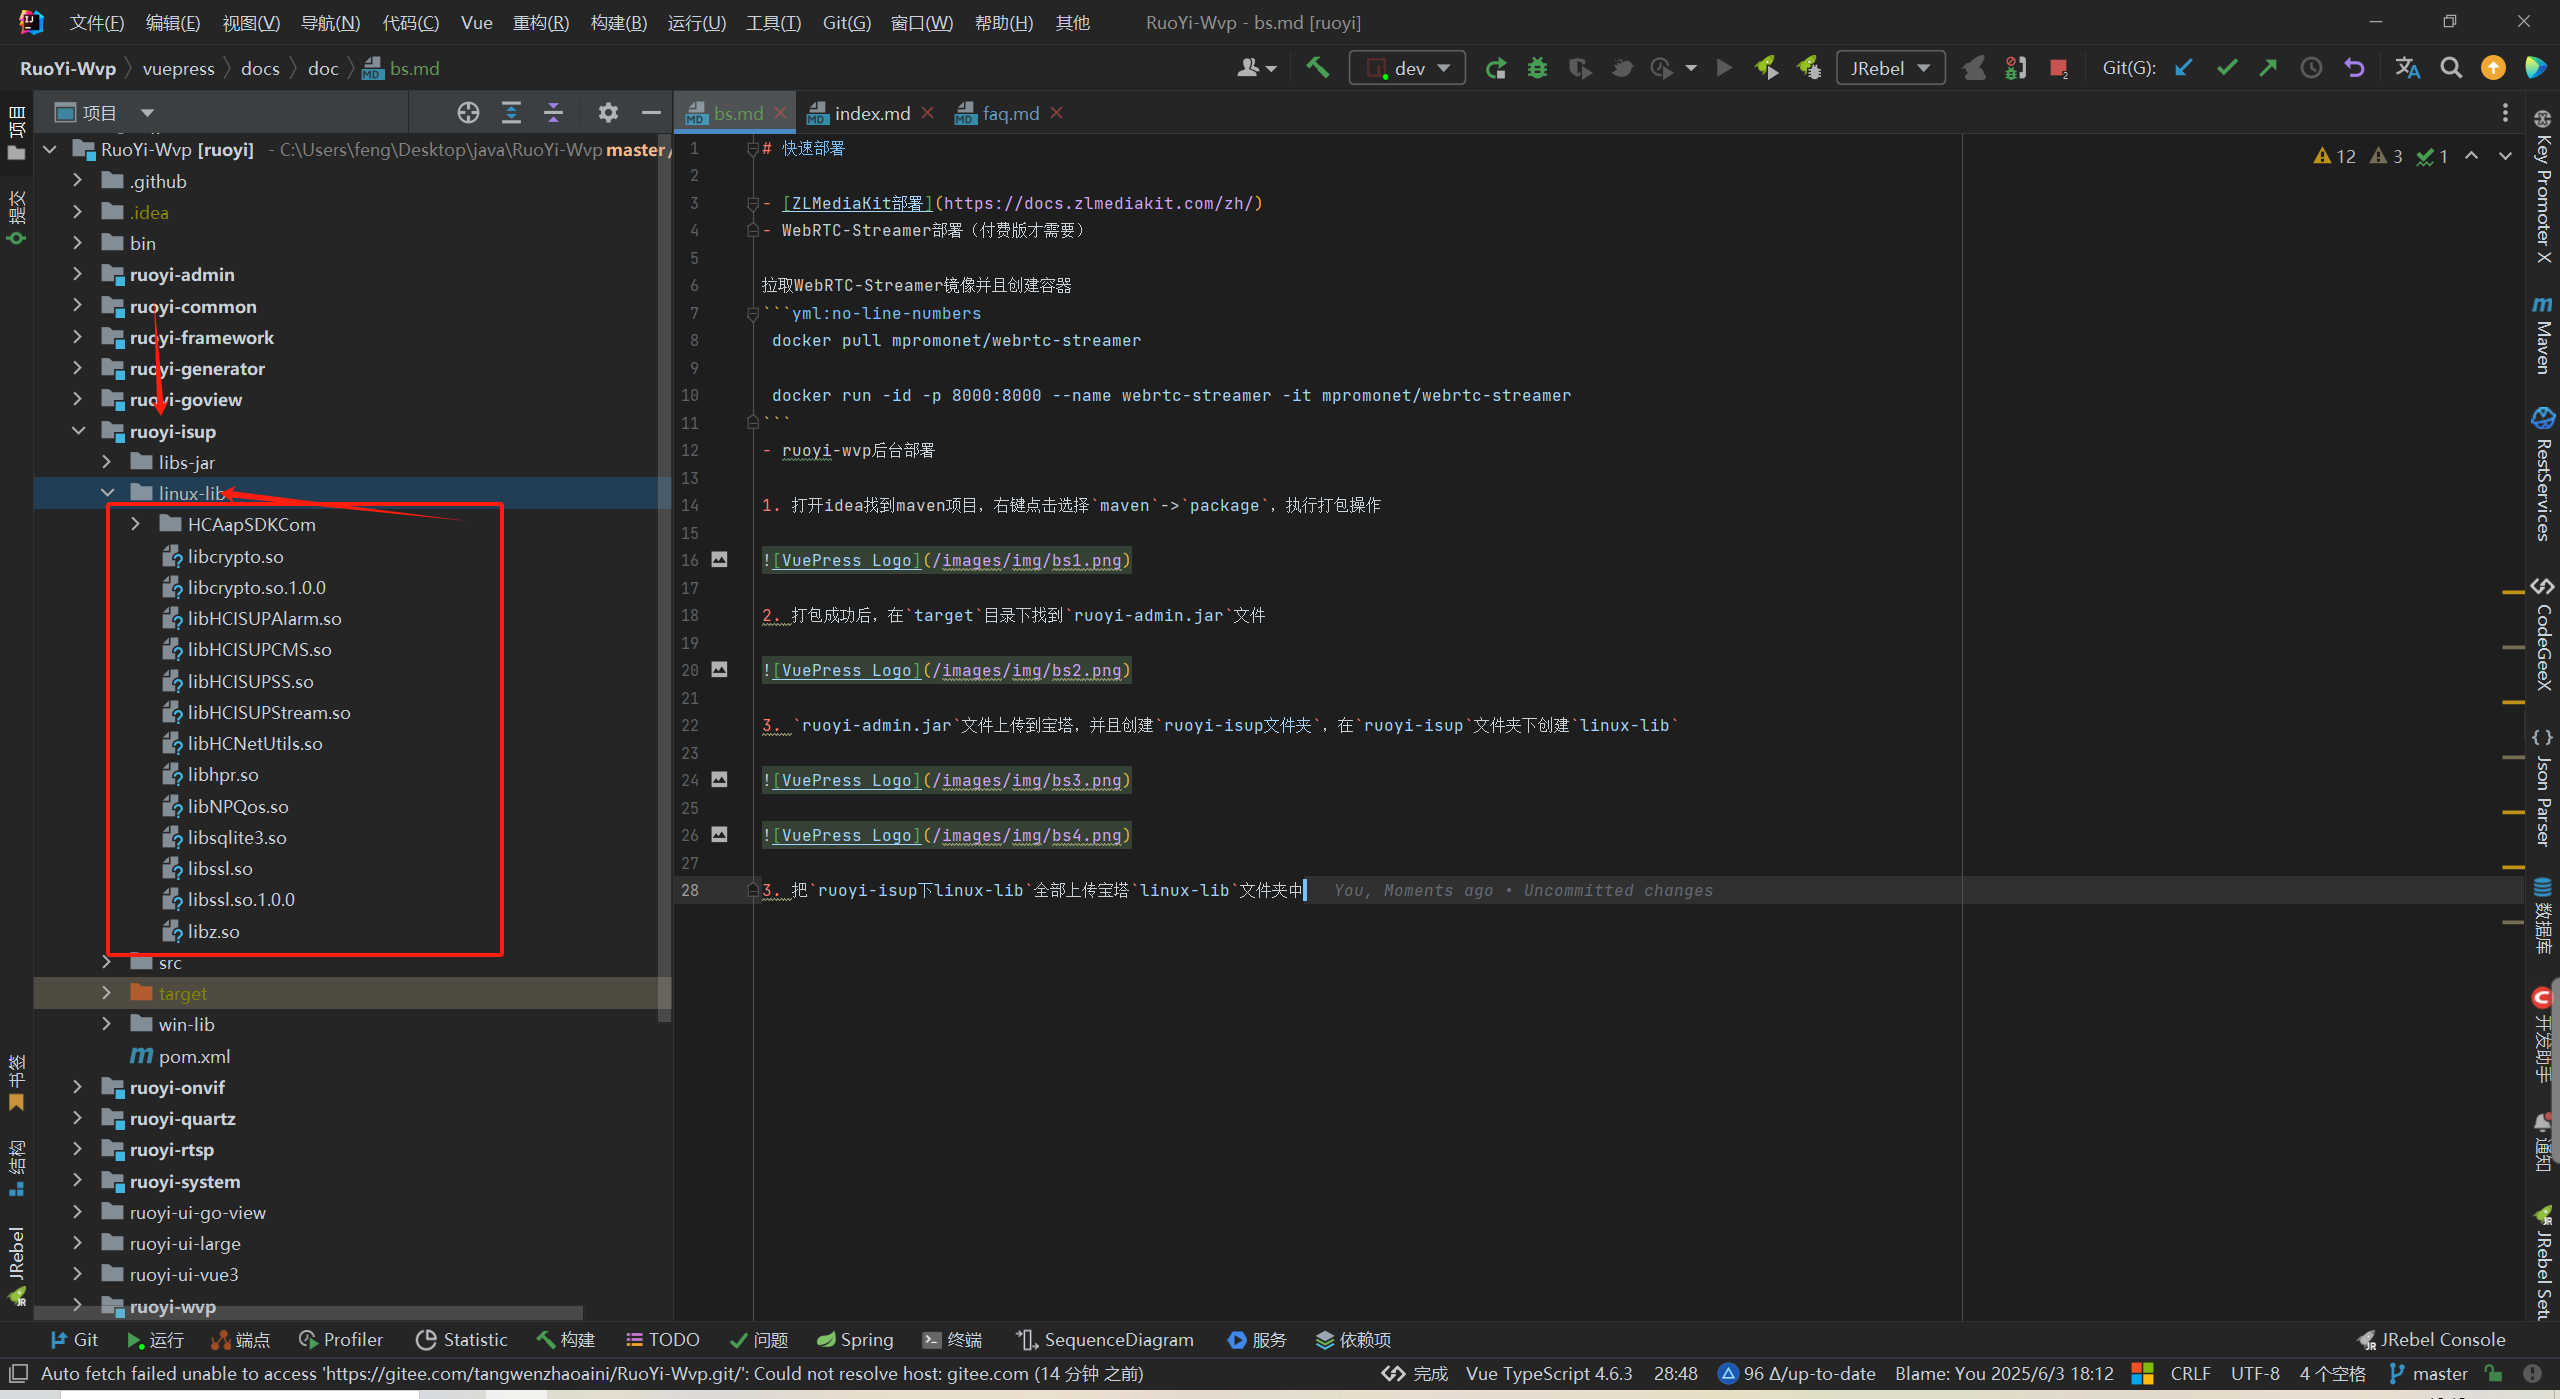Open the JRebel dropdown selector
The height and width of the screenshot is (1399, 2560).
click(x=1890, y=68)
